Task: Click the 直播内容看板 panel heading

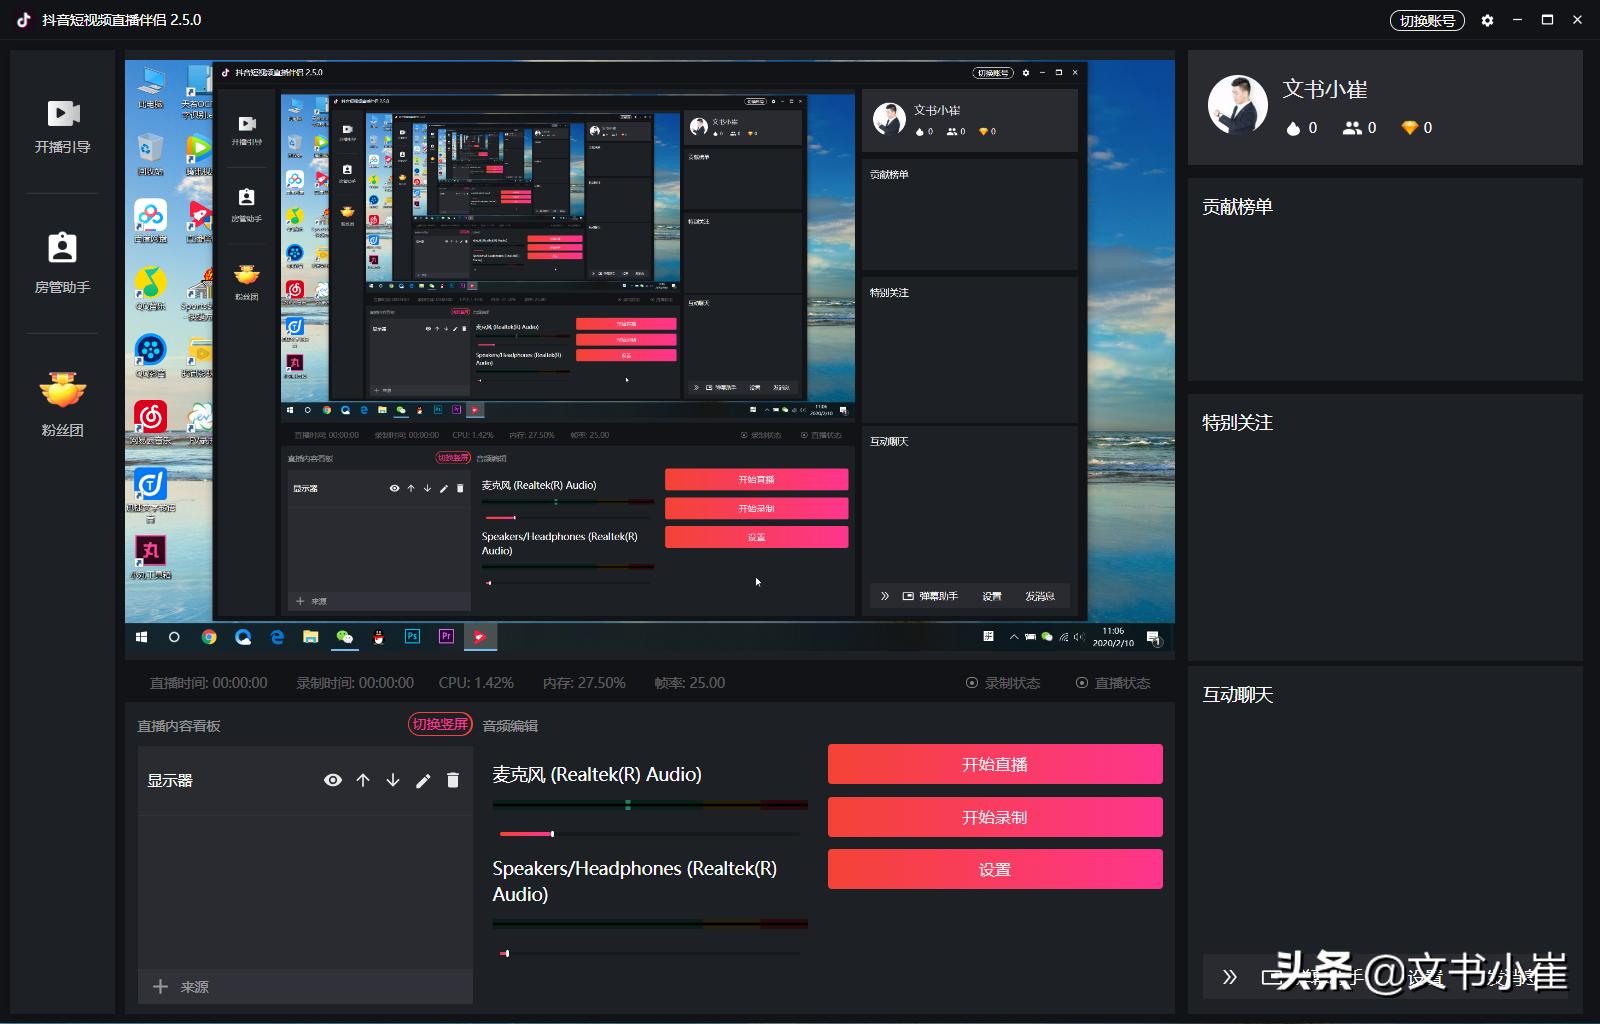Action: click(179, 726)
